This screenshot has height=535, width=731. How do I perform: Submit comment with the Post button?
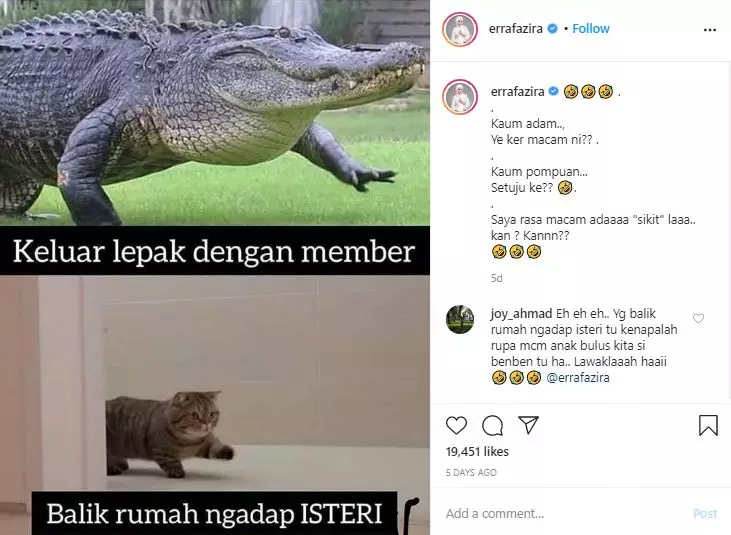click(705, 514)
